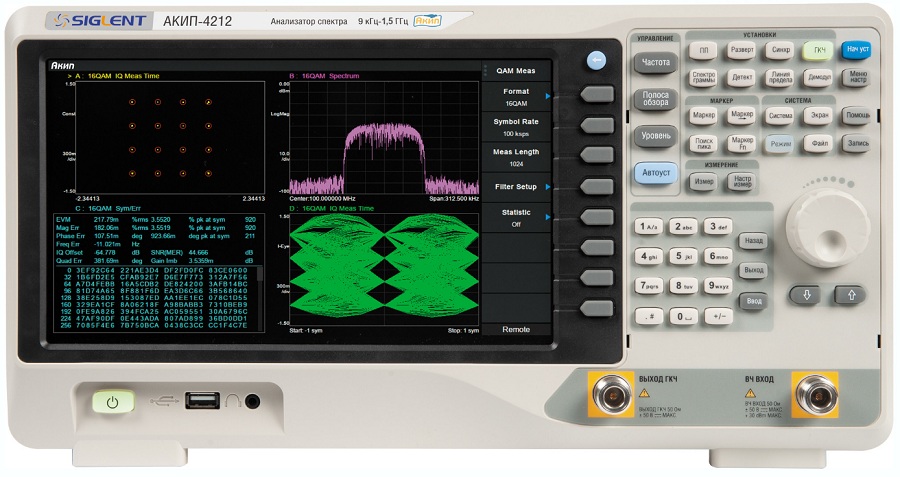Toggle the Режим mode key
The height and width of the screenshot is (477, 900).
(780, 144)
